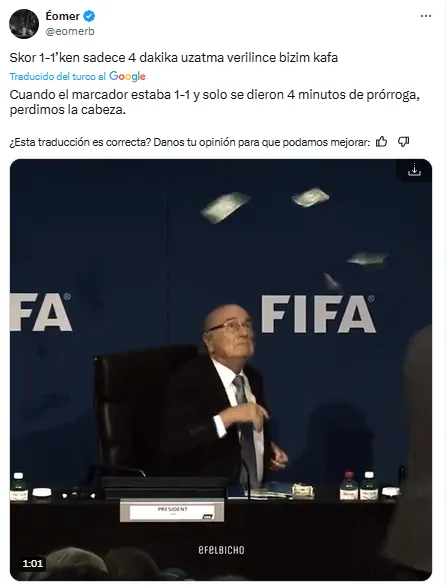
Task: Click the thumbs down translation feedback icon
Action: point(403,142)
